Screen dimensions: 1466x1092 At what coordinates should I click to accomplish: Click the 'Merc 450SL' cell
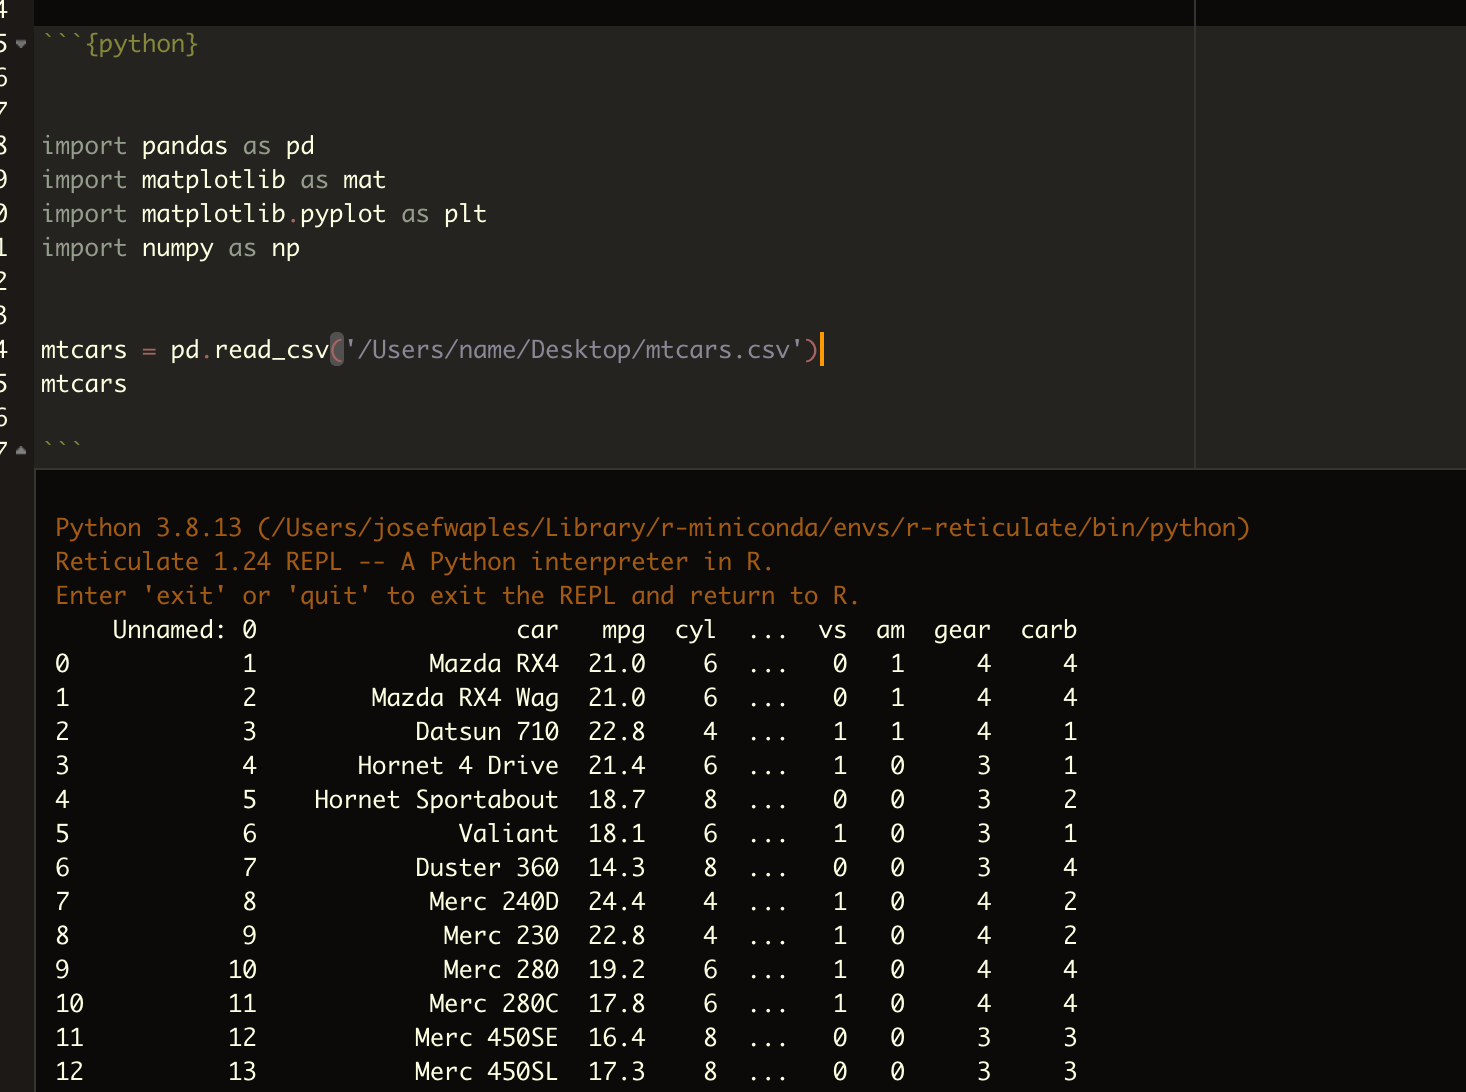pyautogui.click(x=486, y=1072)
